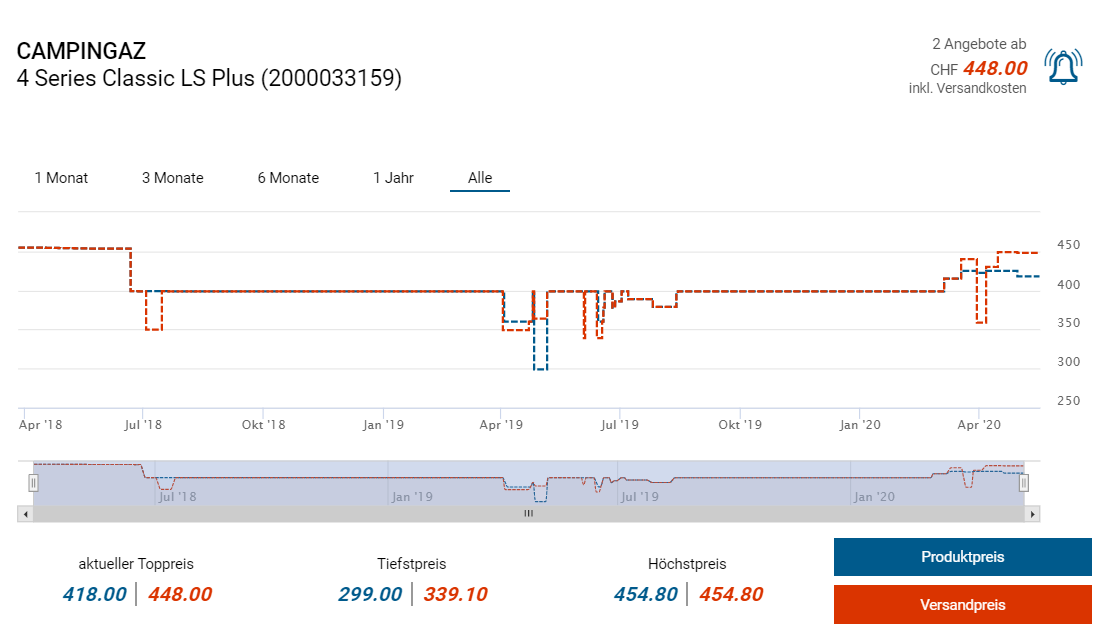Grab the right navigator range handle

[x=1024, y=483]
